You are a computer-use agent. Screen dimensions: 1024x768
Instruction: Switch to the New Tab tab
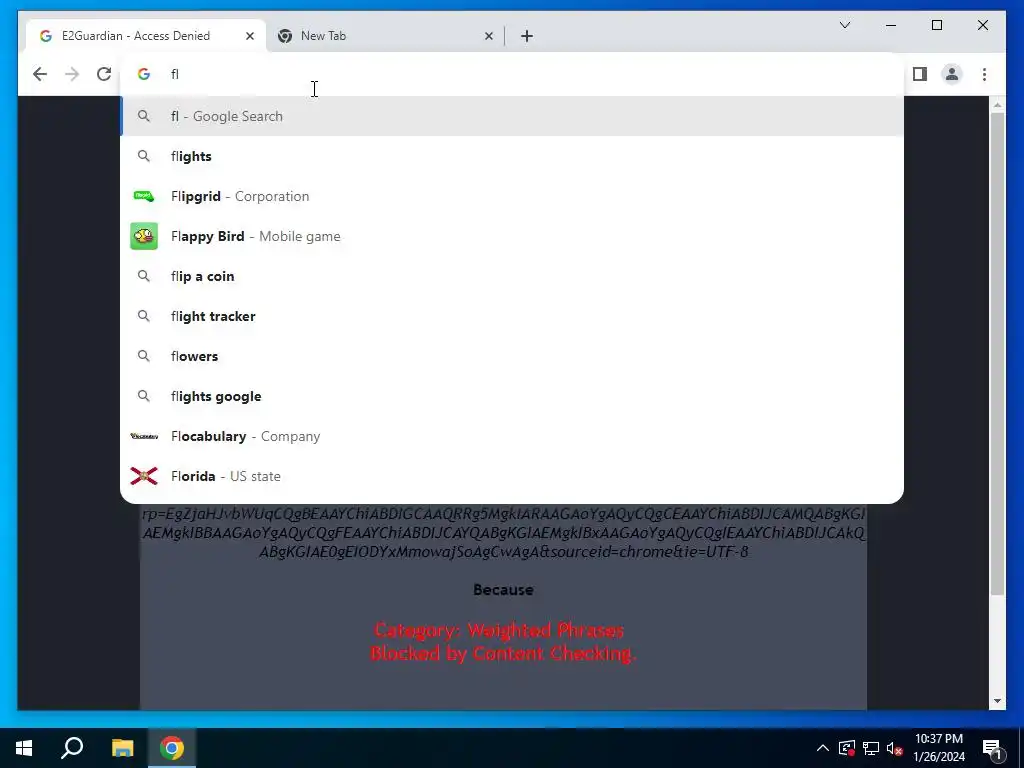pos(385,36)
